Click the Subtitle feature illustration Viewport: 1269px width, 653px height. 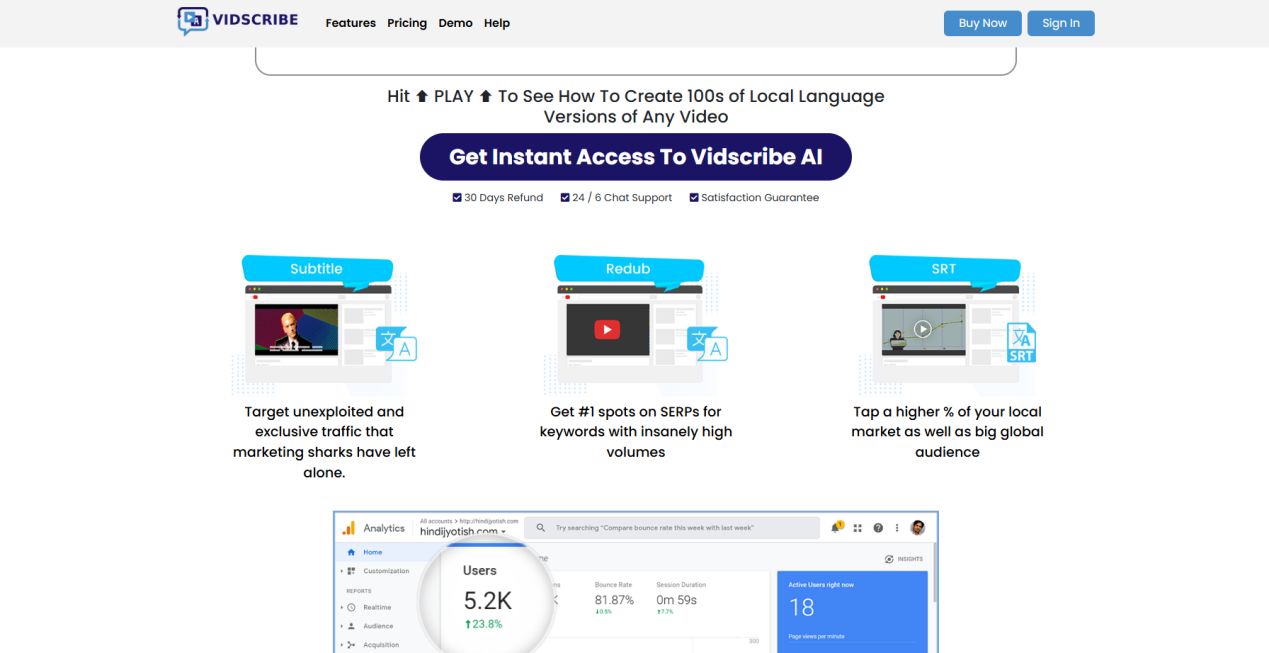pos(324,324)
